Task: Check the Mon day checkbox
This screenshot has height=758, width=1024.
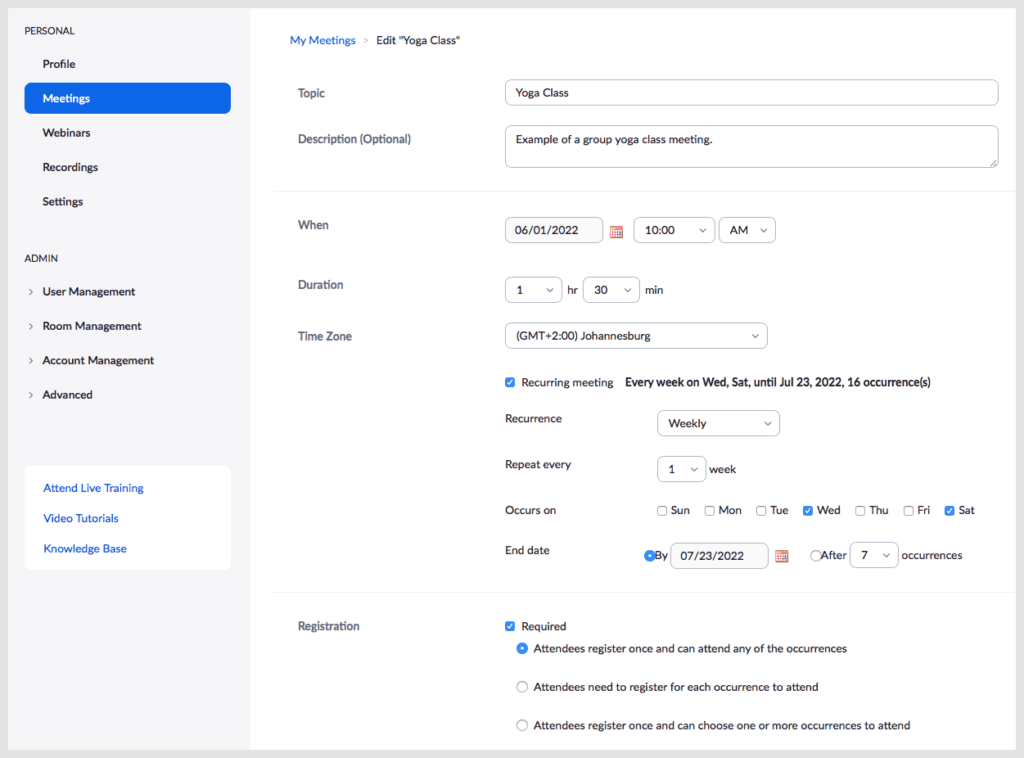Action: (x=710, y=511)
